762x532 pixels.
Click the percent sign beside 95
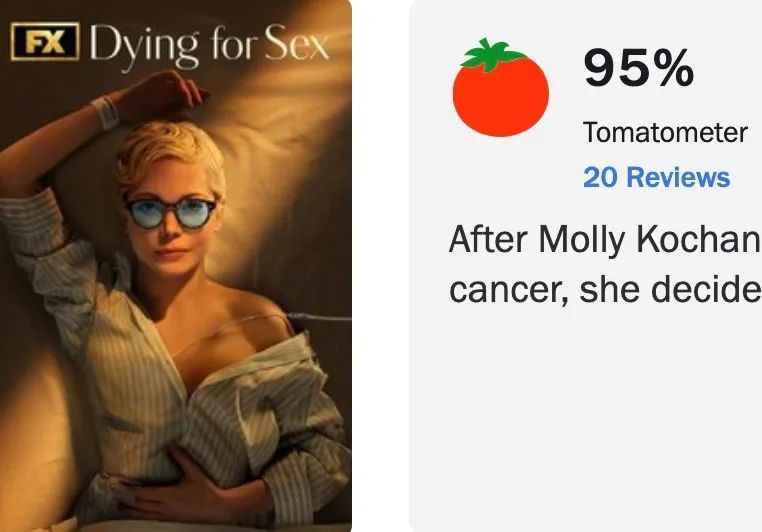(x=673, y=68)
